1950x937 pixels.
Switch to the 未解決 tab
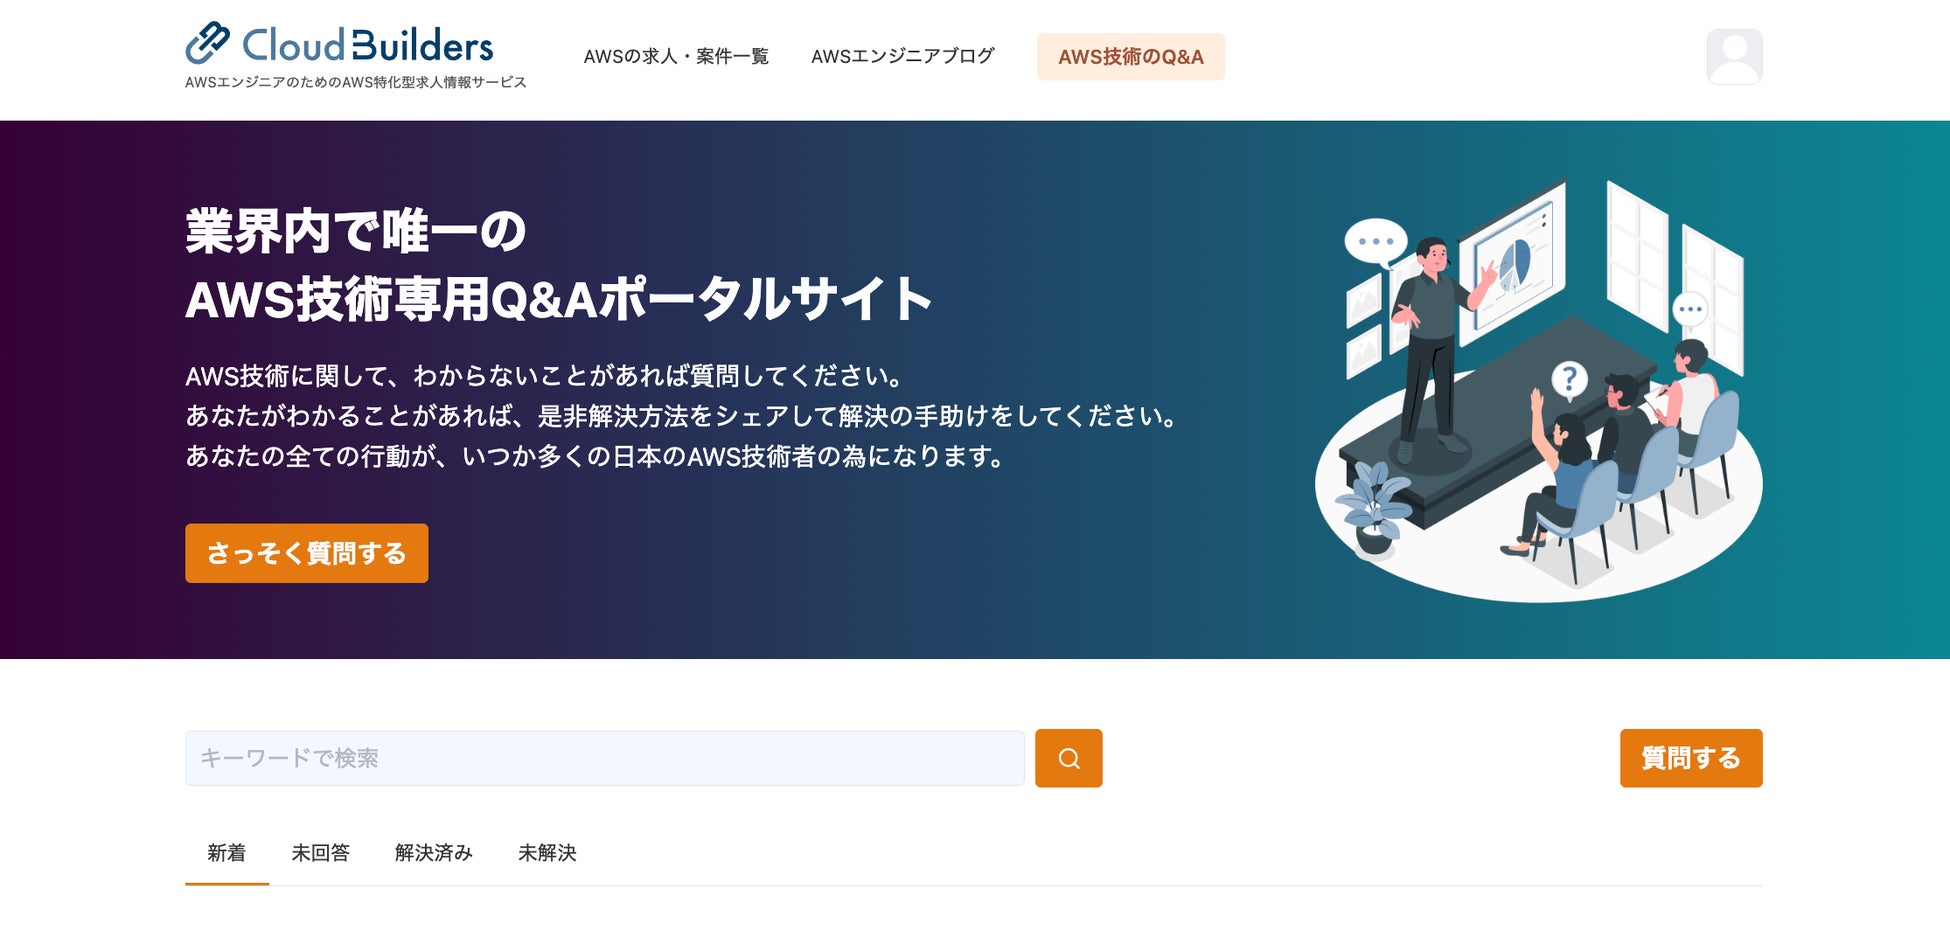(x=547, y=853)
